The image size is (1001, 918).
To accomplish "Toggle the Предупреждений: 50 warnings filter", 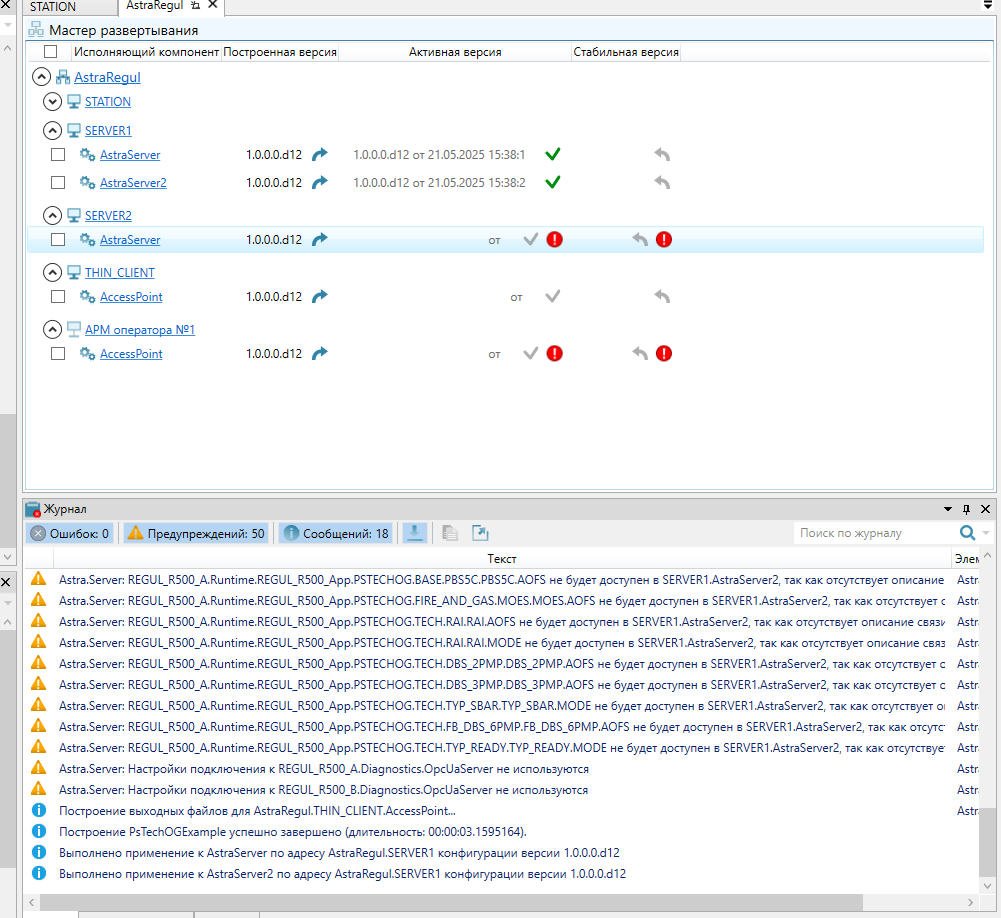I will (196, 533).
